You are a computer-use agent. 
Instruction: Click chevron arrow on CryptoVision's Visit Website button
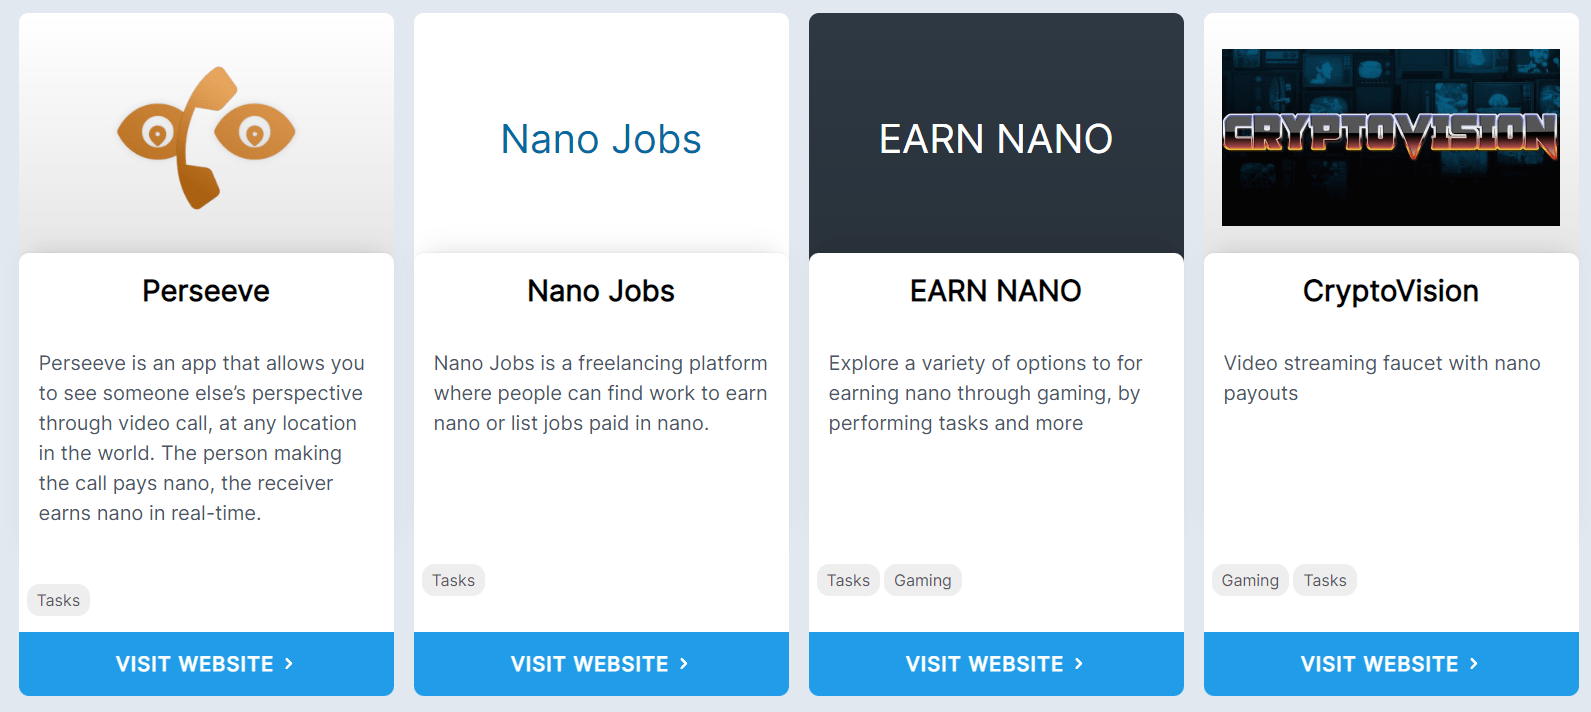[x=1474, y=663]
